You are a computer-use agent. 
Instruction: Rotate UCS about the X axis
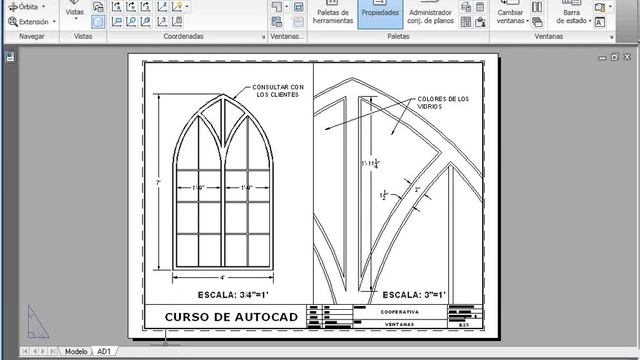pyautogui.click(x=117, y=7)
